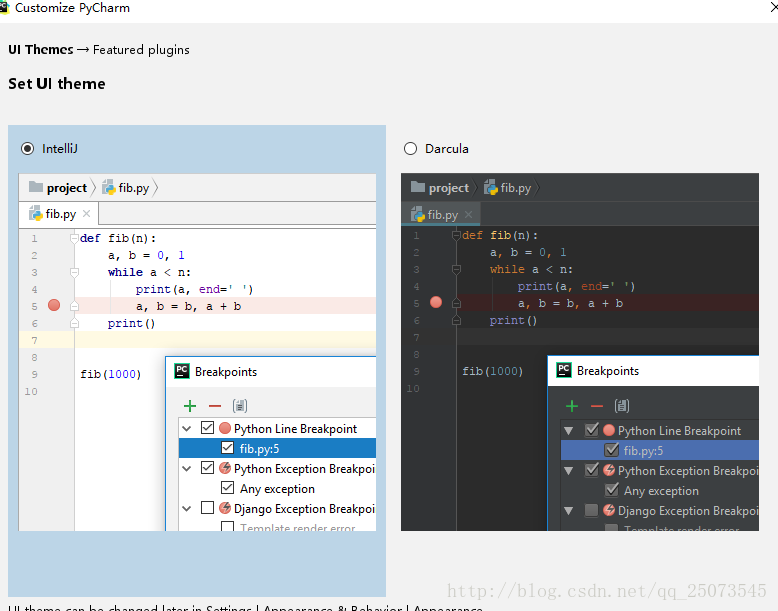Select the IntelliJ theme radio button
The width and height of the screenshot is (778, 611).
click(x=28, y=148)
